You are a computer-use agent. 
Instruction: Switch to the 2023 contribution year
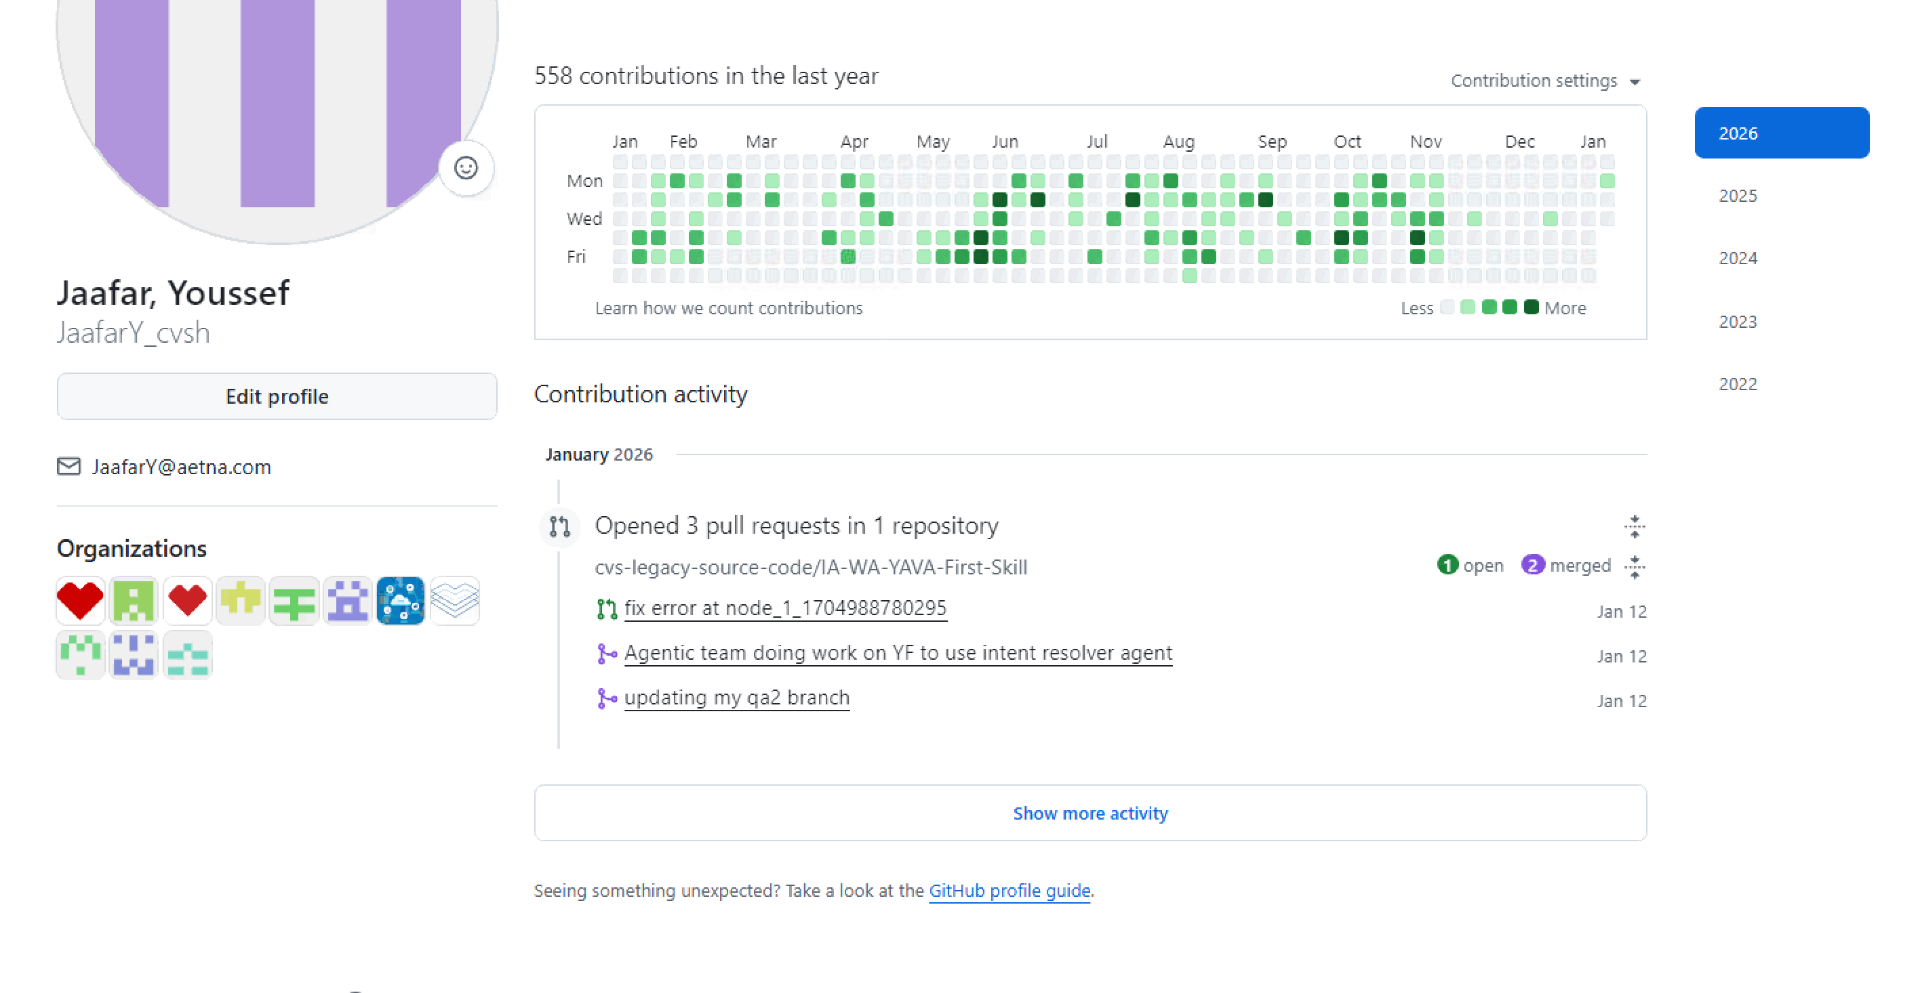pos(1738,322)
